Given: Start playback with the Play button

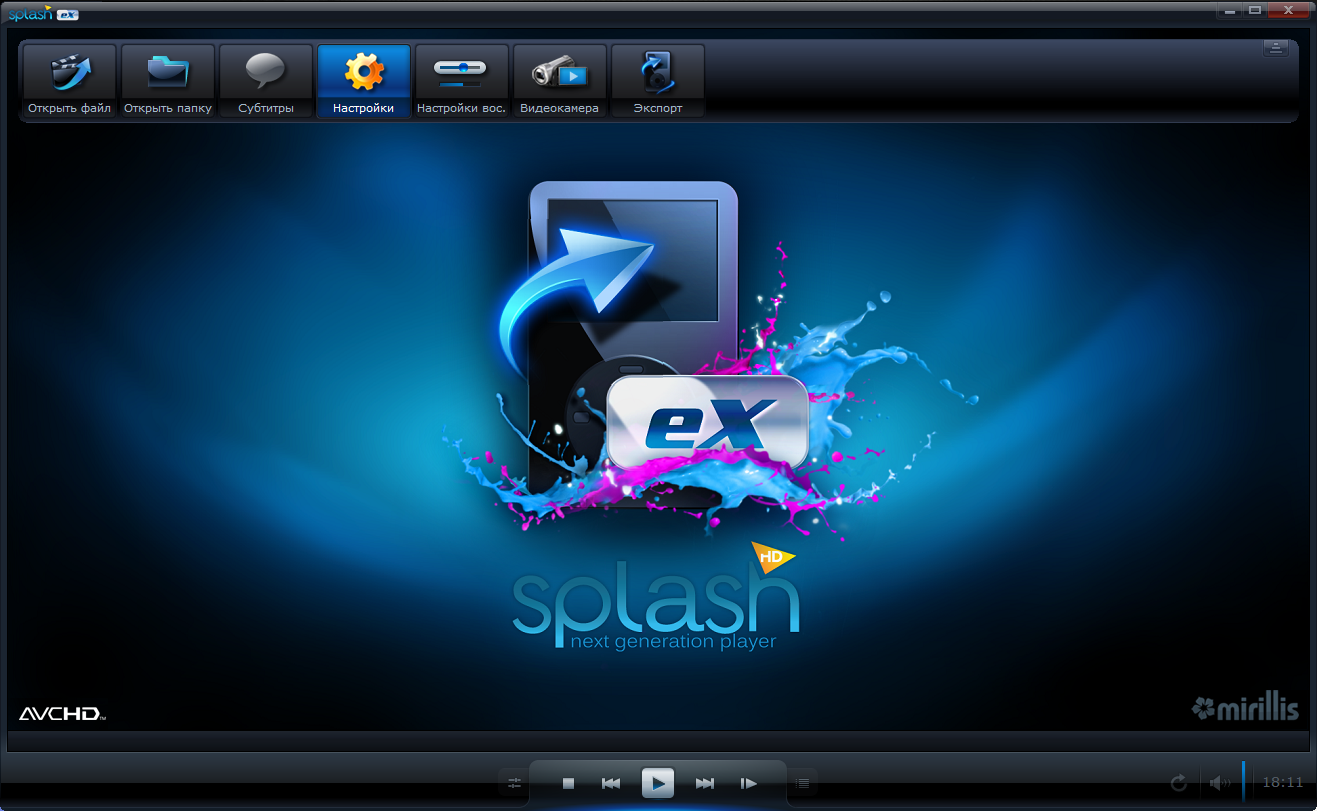Looking at the screenshot, I should (657, 783).
